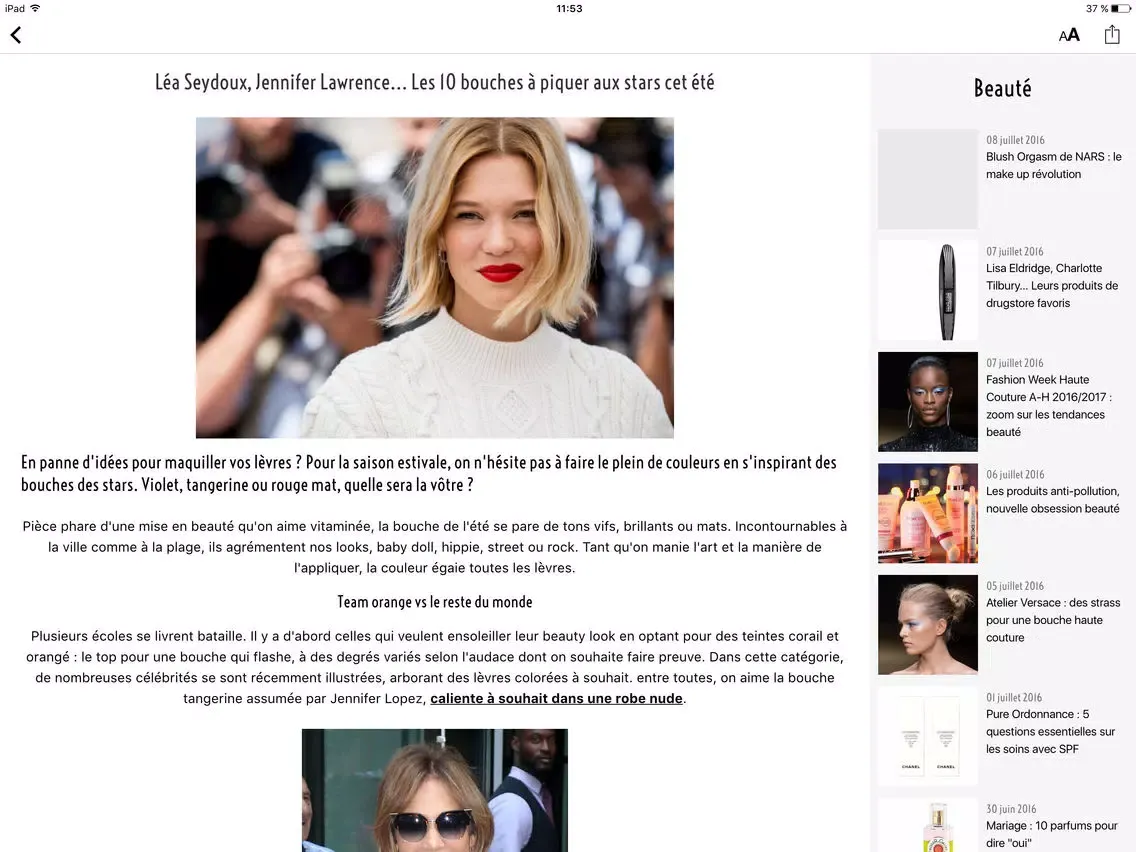1136x852 pixels.
Task: Tap the "08 juillet 2016" date label
Action: click(1015, 140)
